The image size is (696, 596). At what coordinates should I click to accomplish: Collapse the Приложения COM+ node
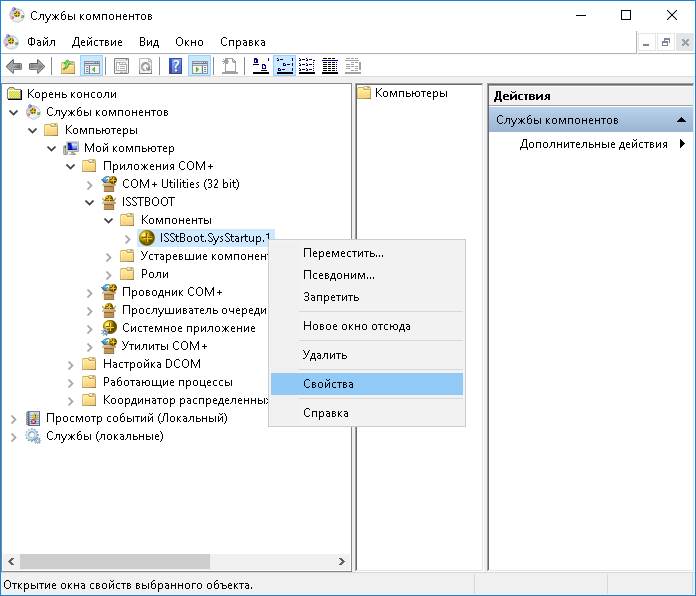[x=71, y=166]
